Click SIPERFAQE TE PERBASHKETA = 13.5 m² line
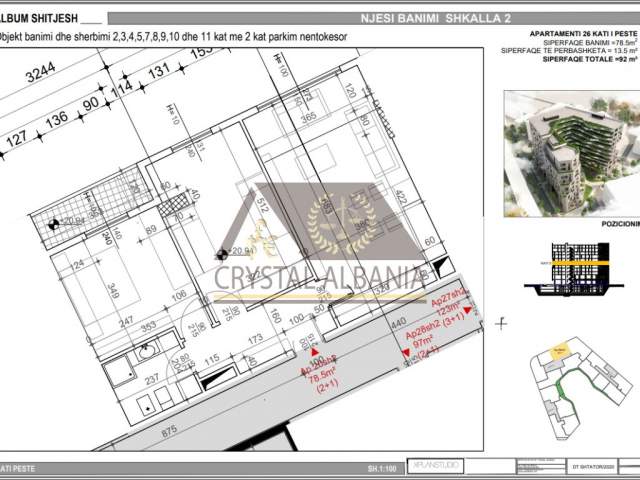This screenshot has width=640, height=480. [x=569, y=51]
